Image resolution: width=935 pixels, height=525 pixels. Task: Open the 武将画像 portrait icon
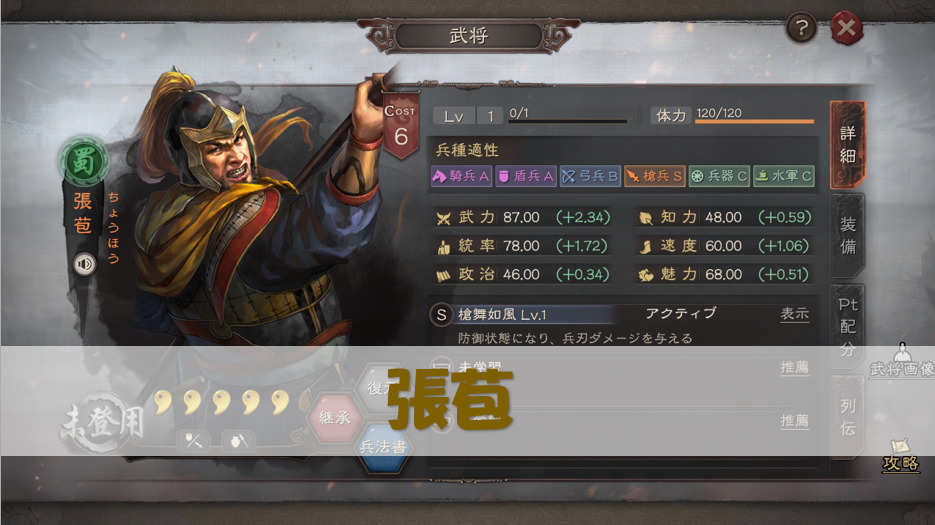click(x=902, y=360)
